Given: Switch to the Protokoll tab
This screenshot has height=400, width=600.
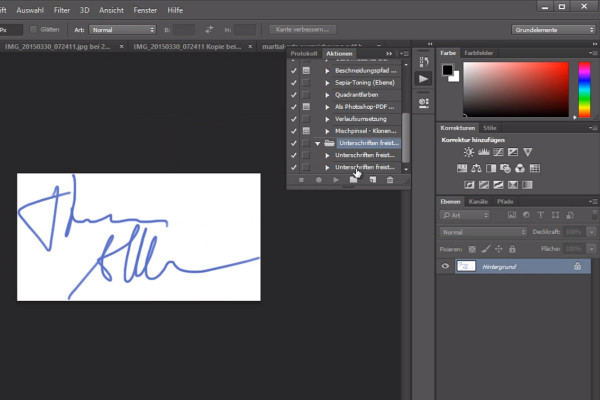Looking at the screenshot, I should tap(304, 54).
